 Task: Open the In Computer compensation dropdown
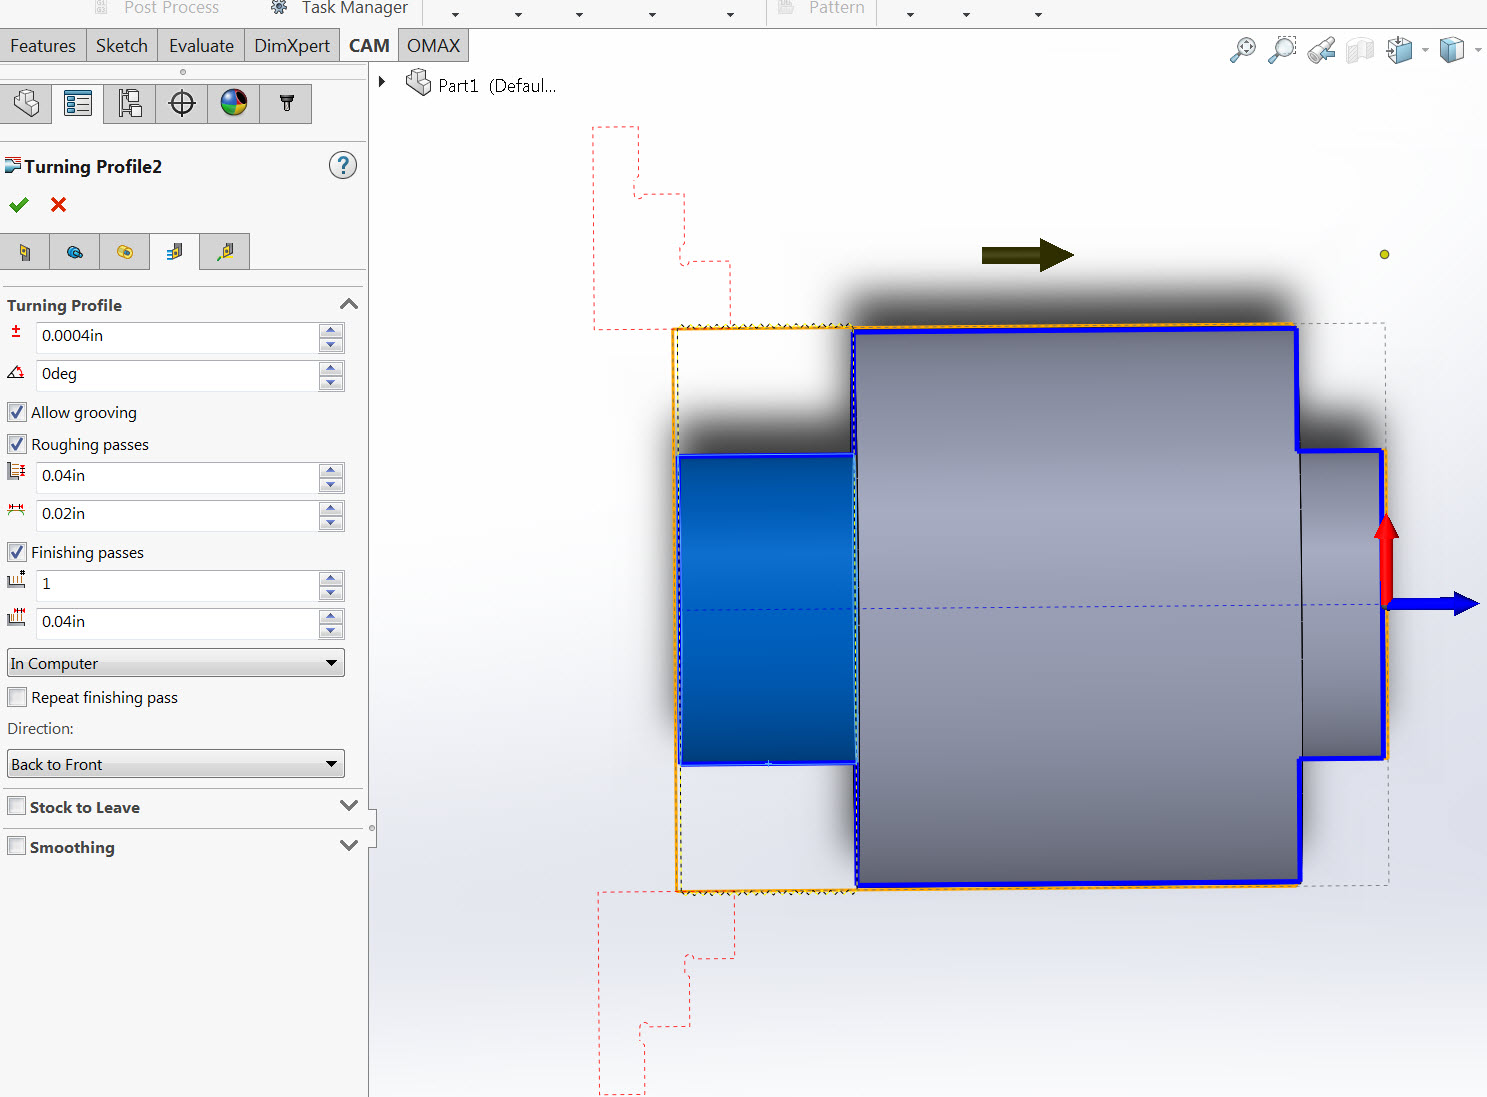(176, 663)
